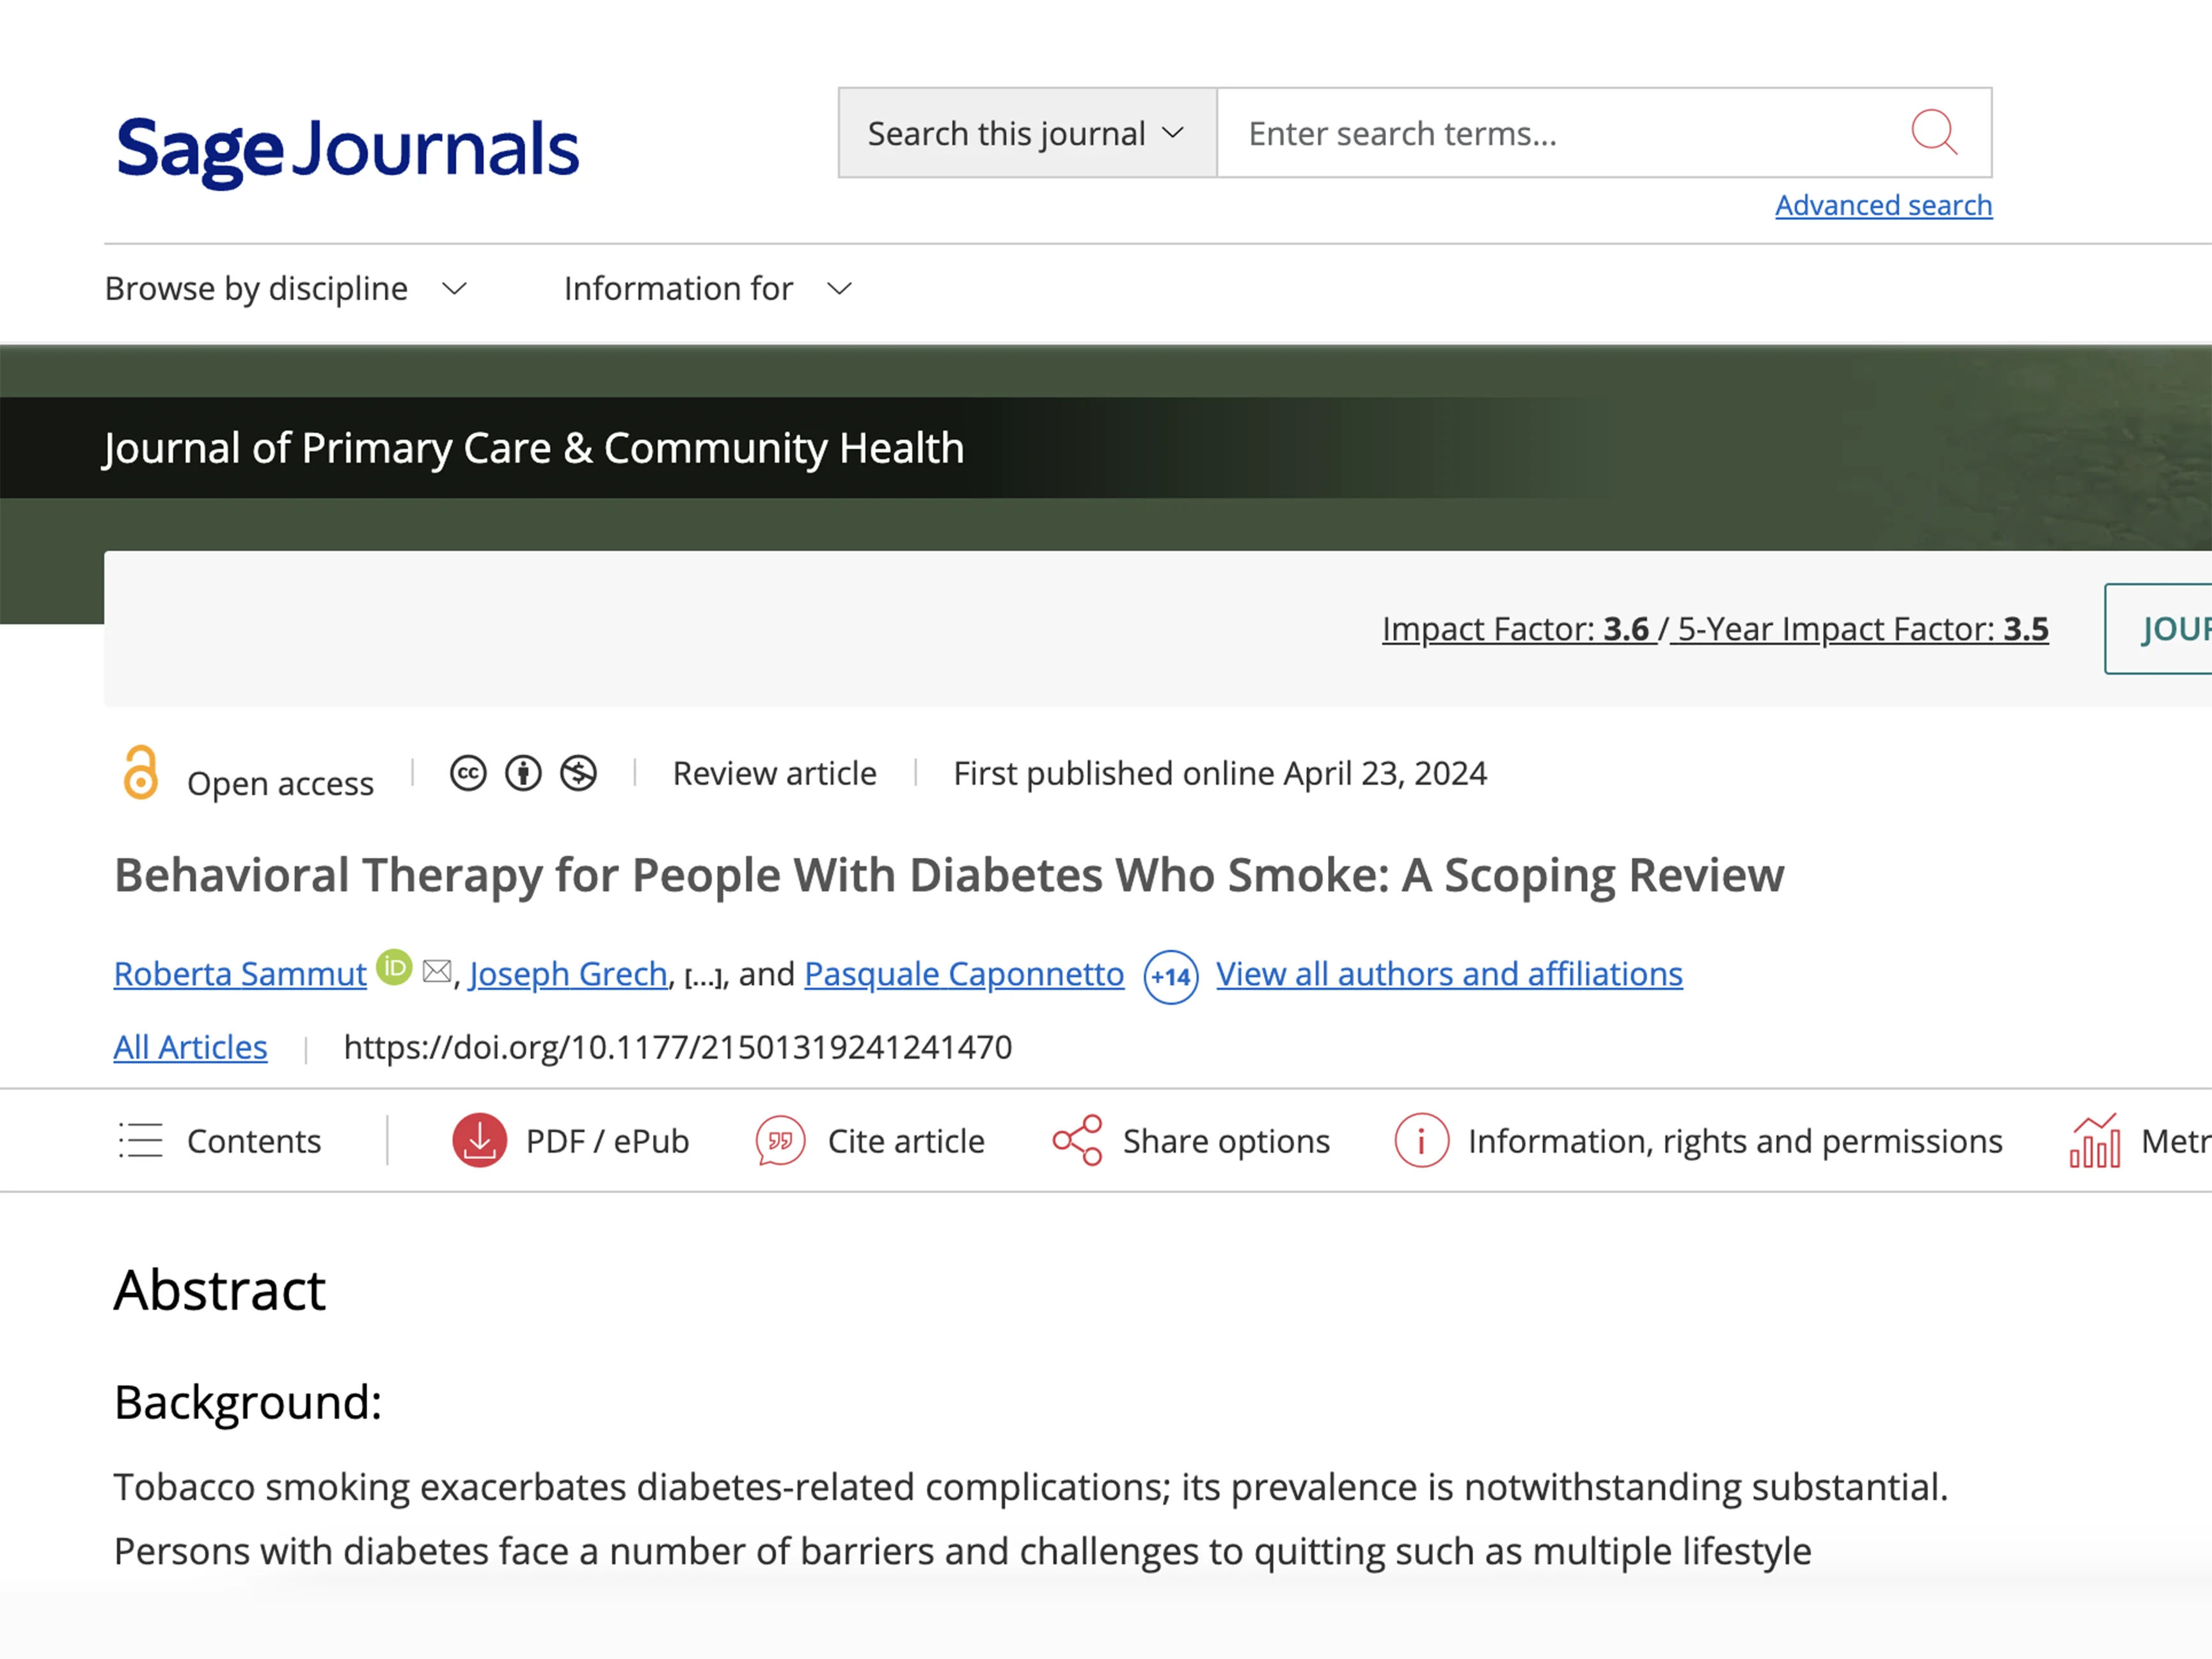Open Journal of Primary Care & Community Health
The height and width of the screenshot is (1659, 2212).
click(x=533, y=448)
